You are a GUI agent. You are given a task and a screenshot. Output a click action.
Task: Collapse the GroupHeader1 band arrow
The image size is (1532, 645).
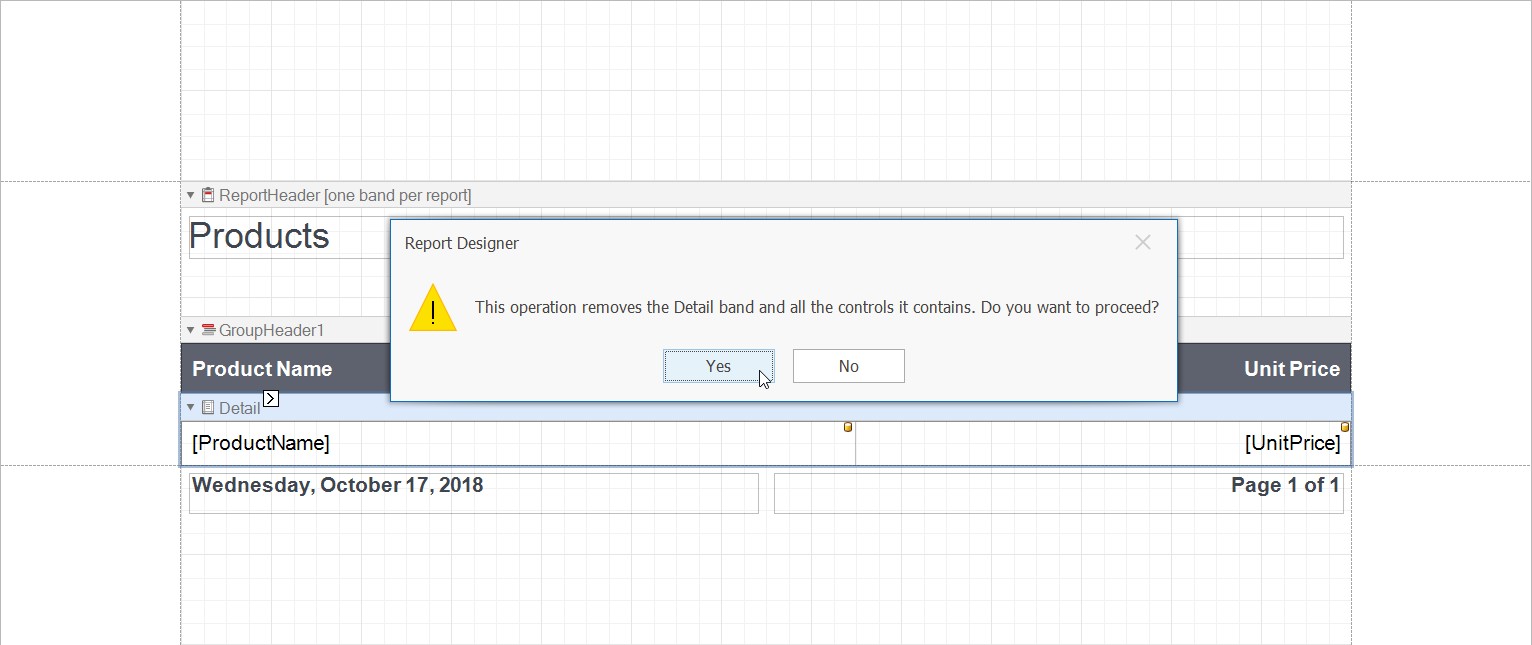pyautogui.click(x=191, y=330)
